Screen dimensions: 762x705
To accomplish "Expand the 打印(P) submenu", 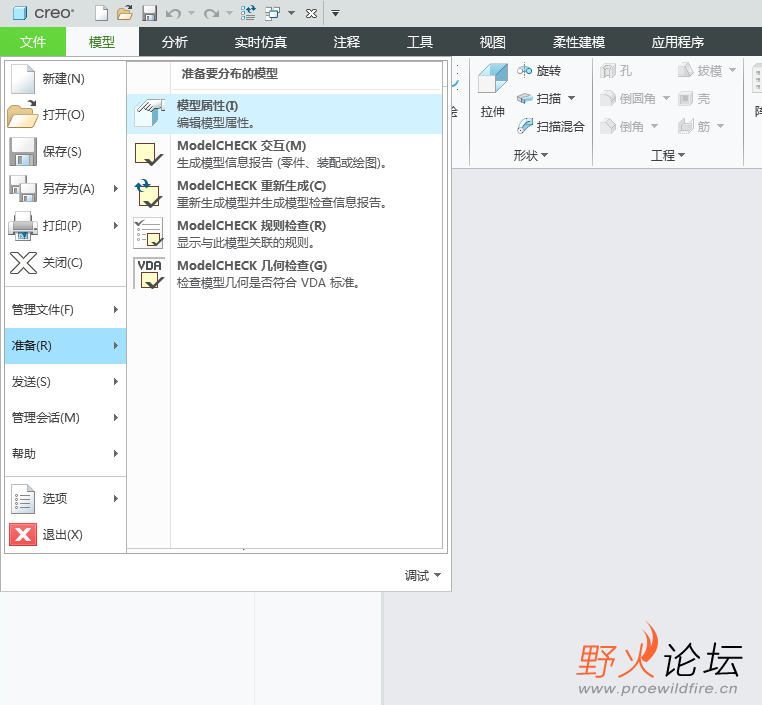I will click(66, 225).
